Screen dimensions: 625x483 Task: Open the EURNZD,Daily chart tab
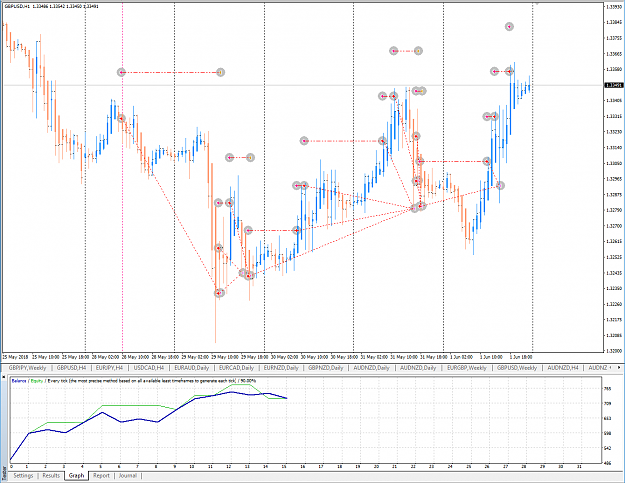pos(281,368)
